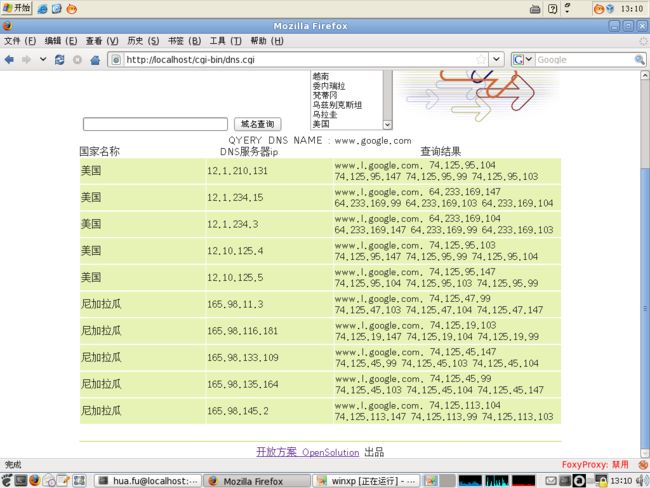Image resolution: width=650 pixels, height=488 pixels.
Task: Select 美国 in the country listbox
Action: pos(321,124)
